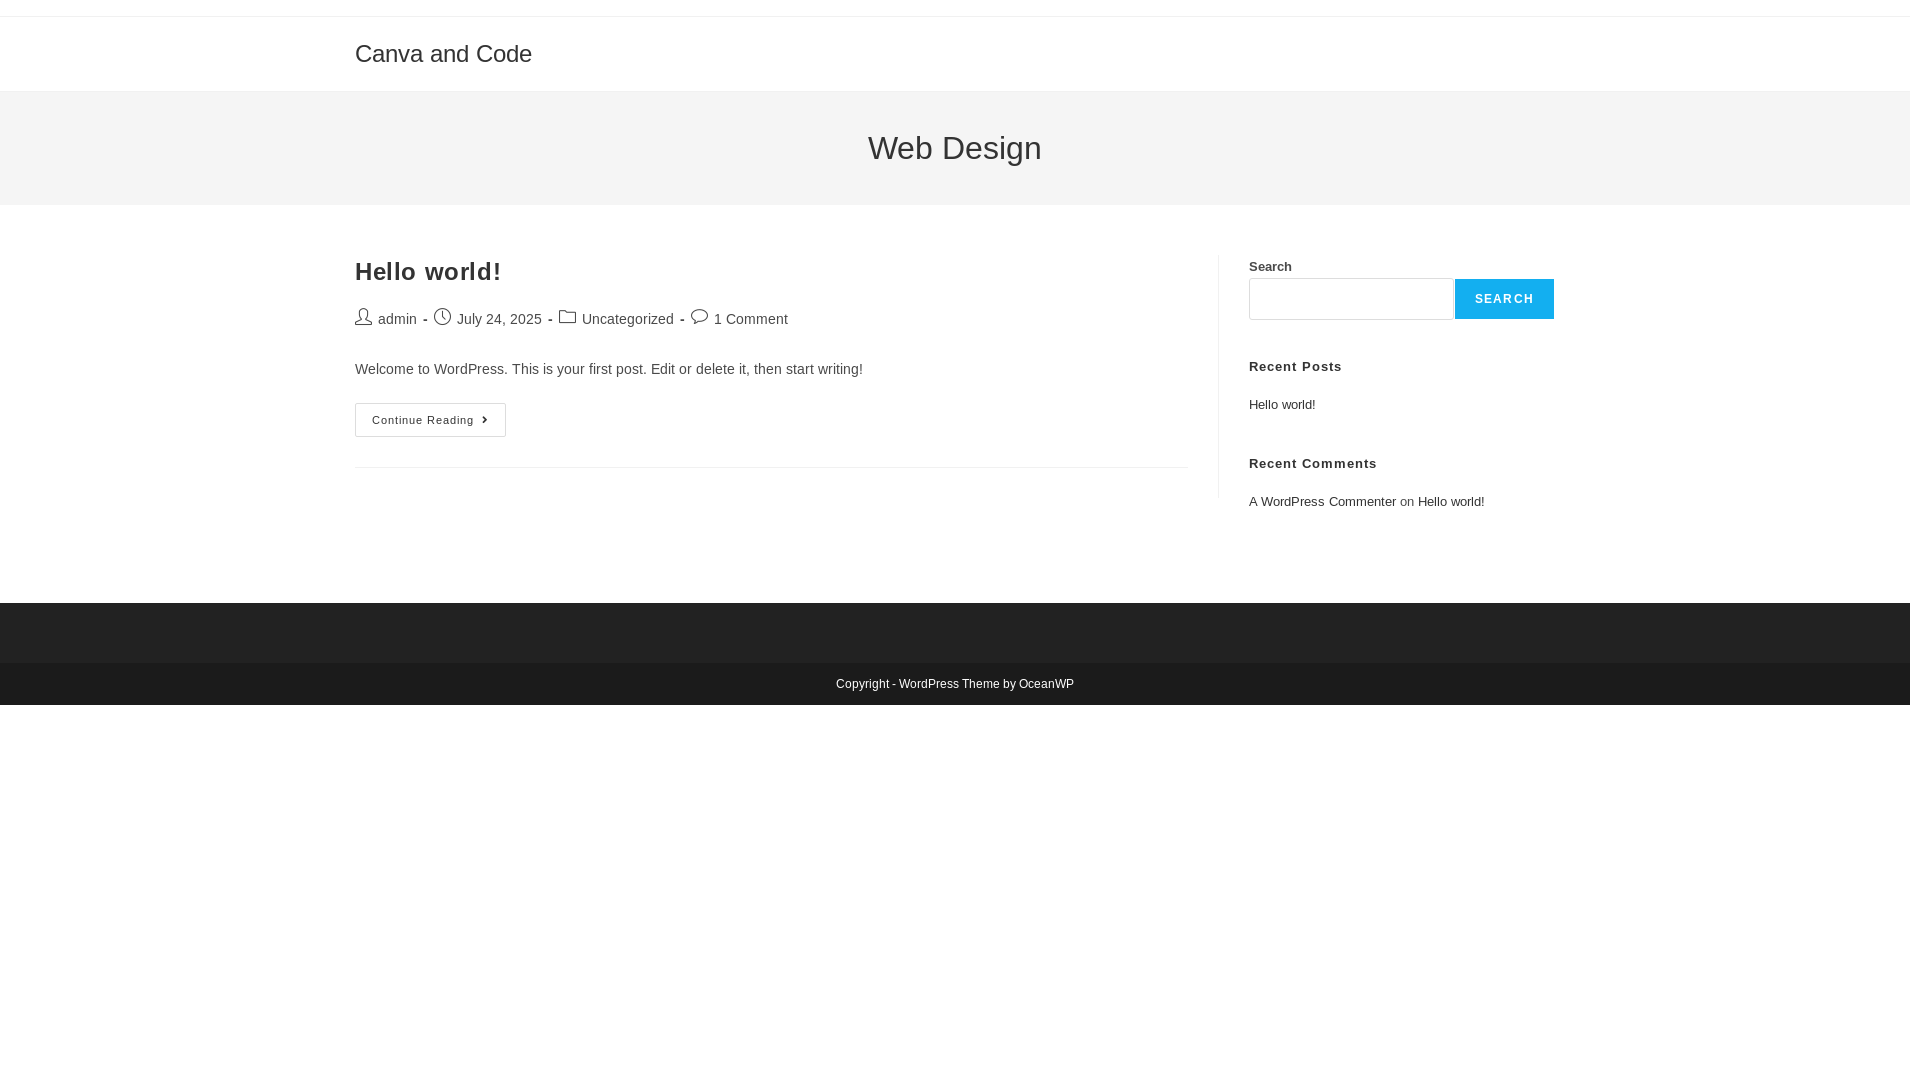Click the Recent Posts heading
Image resolution: width=1920 pixels, height=1080 pixels.
click(1295, 367)
